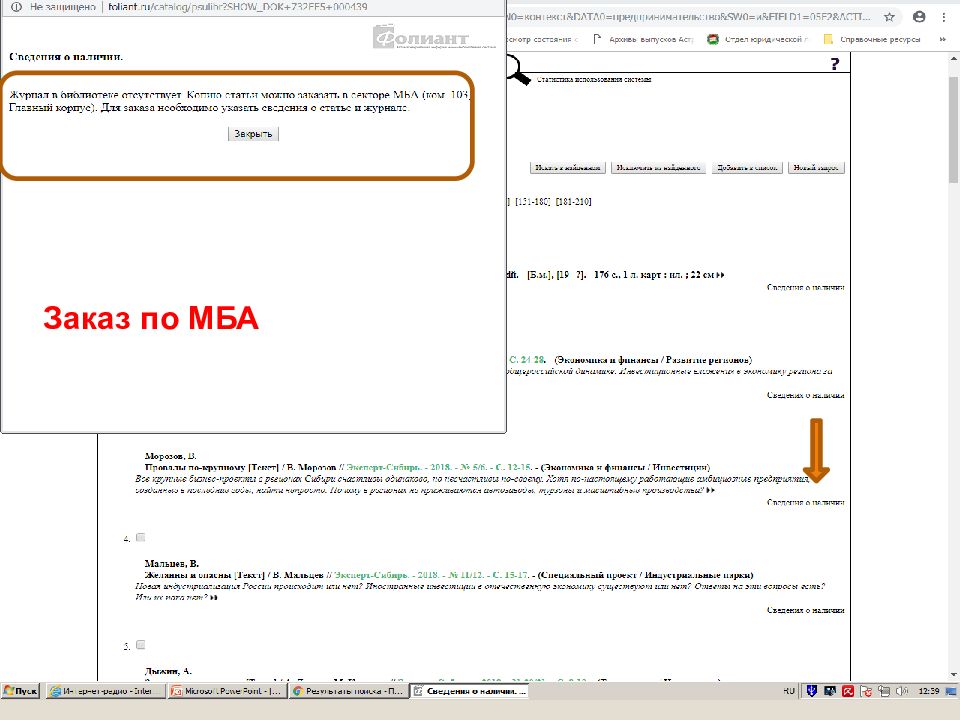960x720 pixels.
Task: Click the Закрыть button in the popup
Action: (253, 134)
